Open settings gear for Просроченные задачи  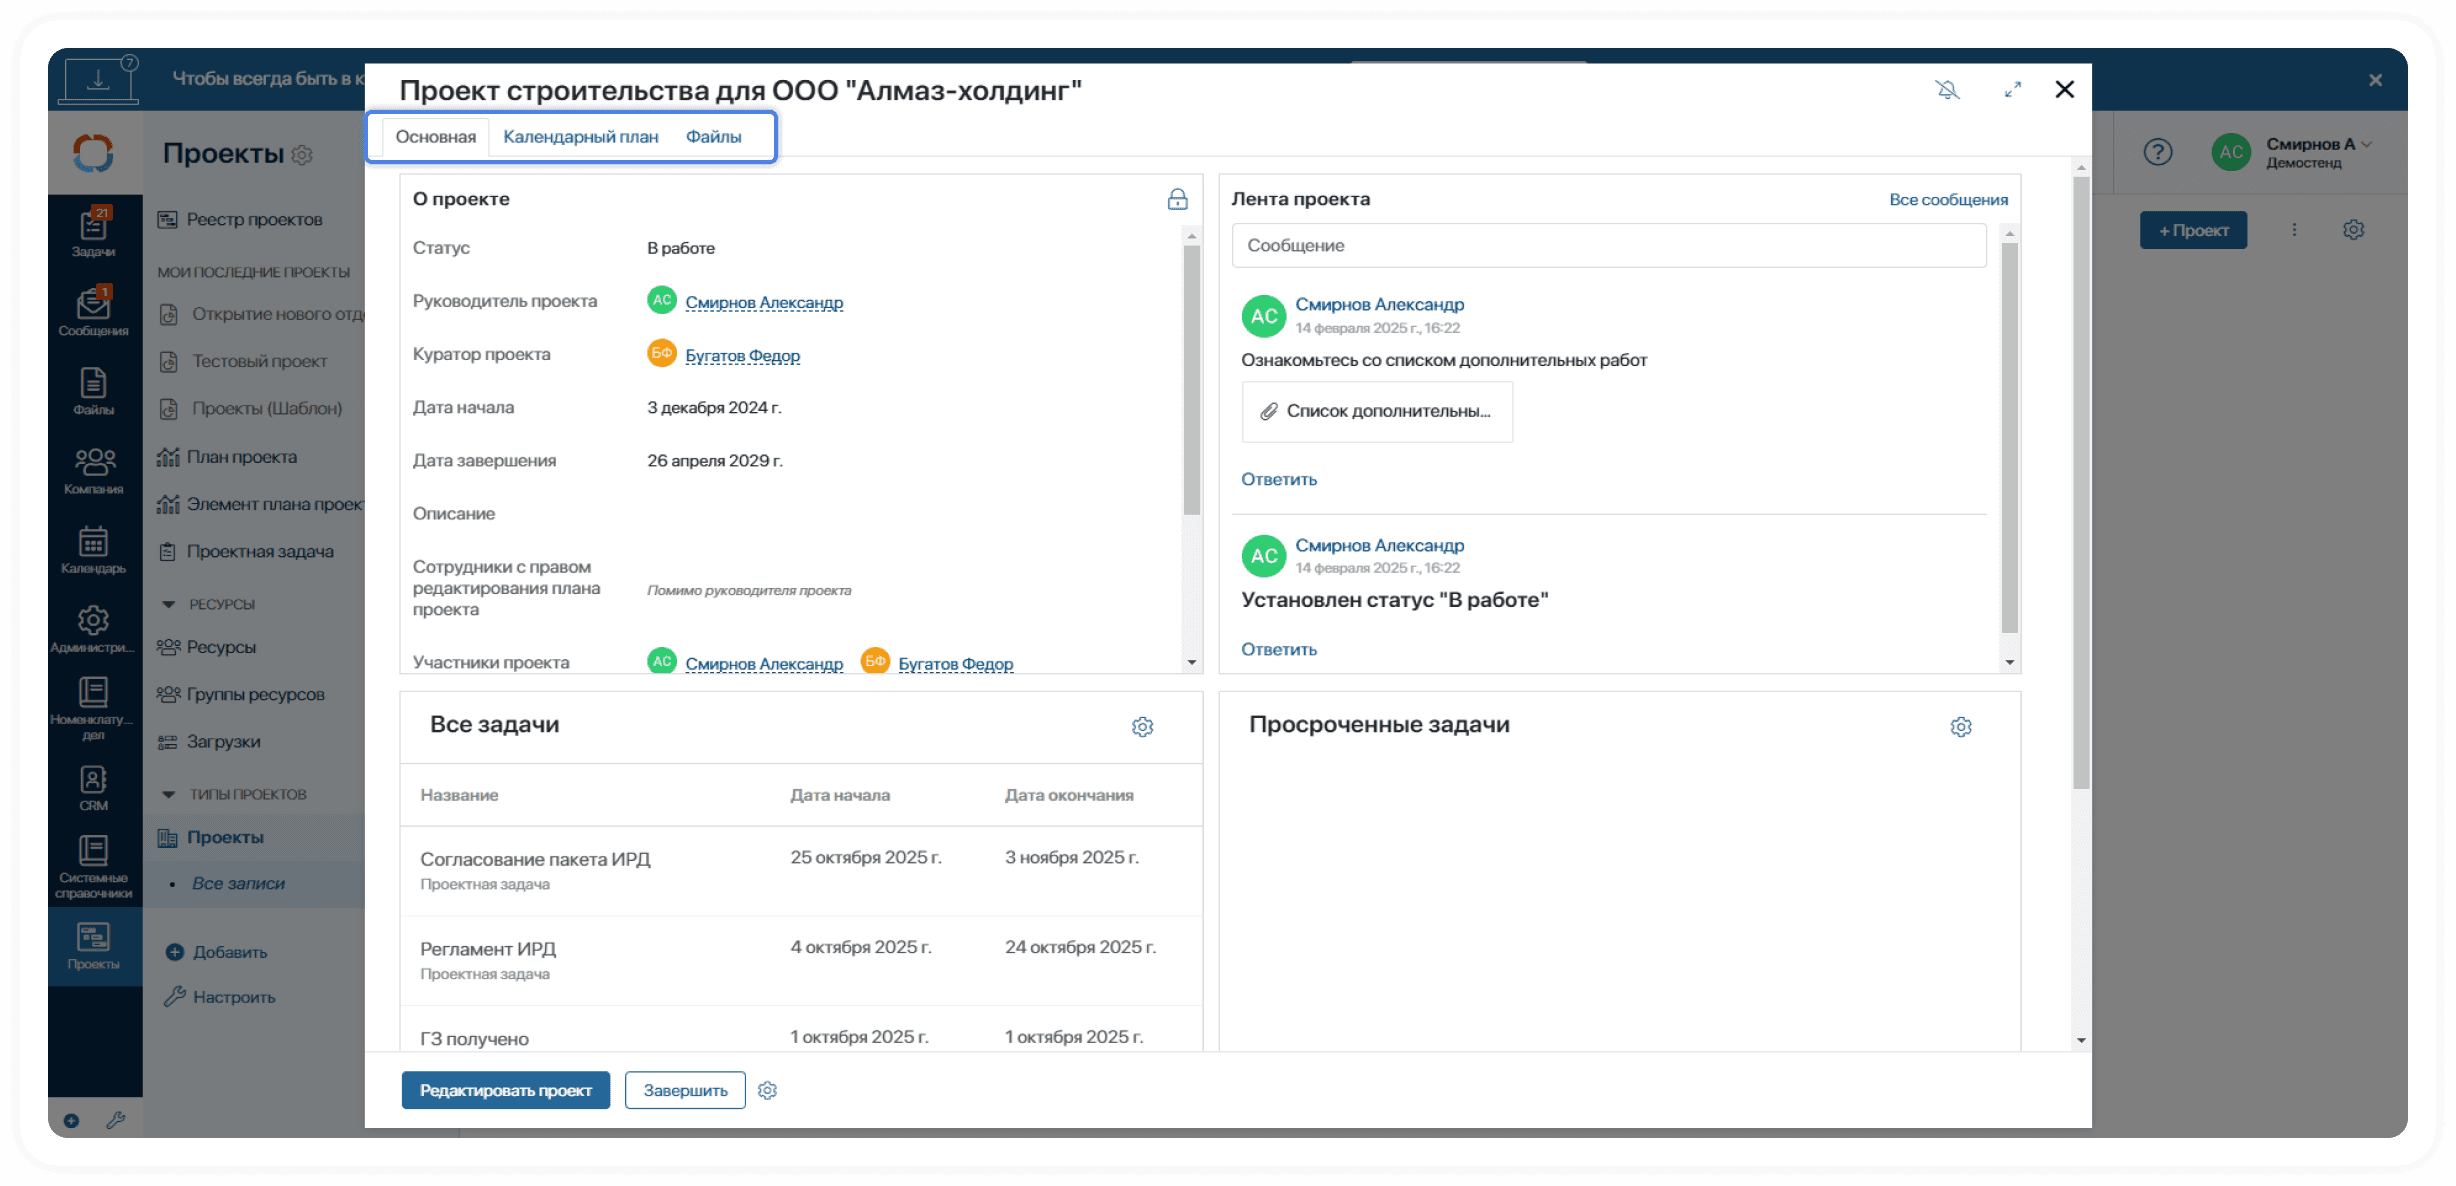tap(1960, 727)
